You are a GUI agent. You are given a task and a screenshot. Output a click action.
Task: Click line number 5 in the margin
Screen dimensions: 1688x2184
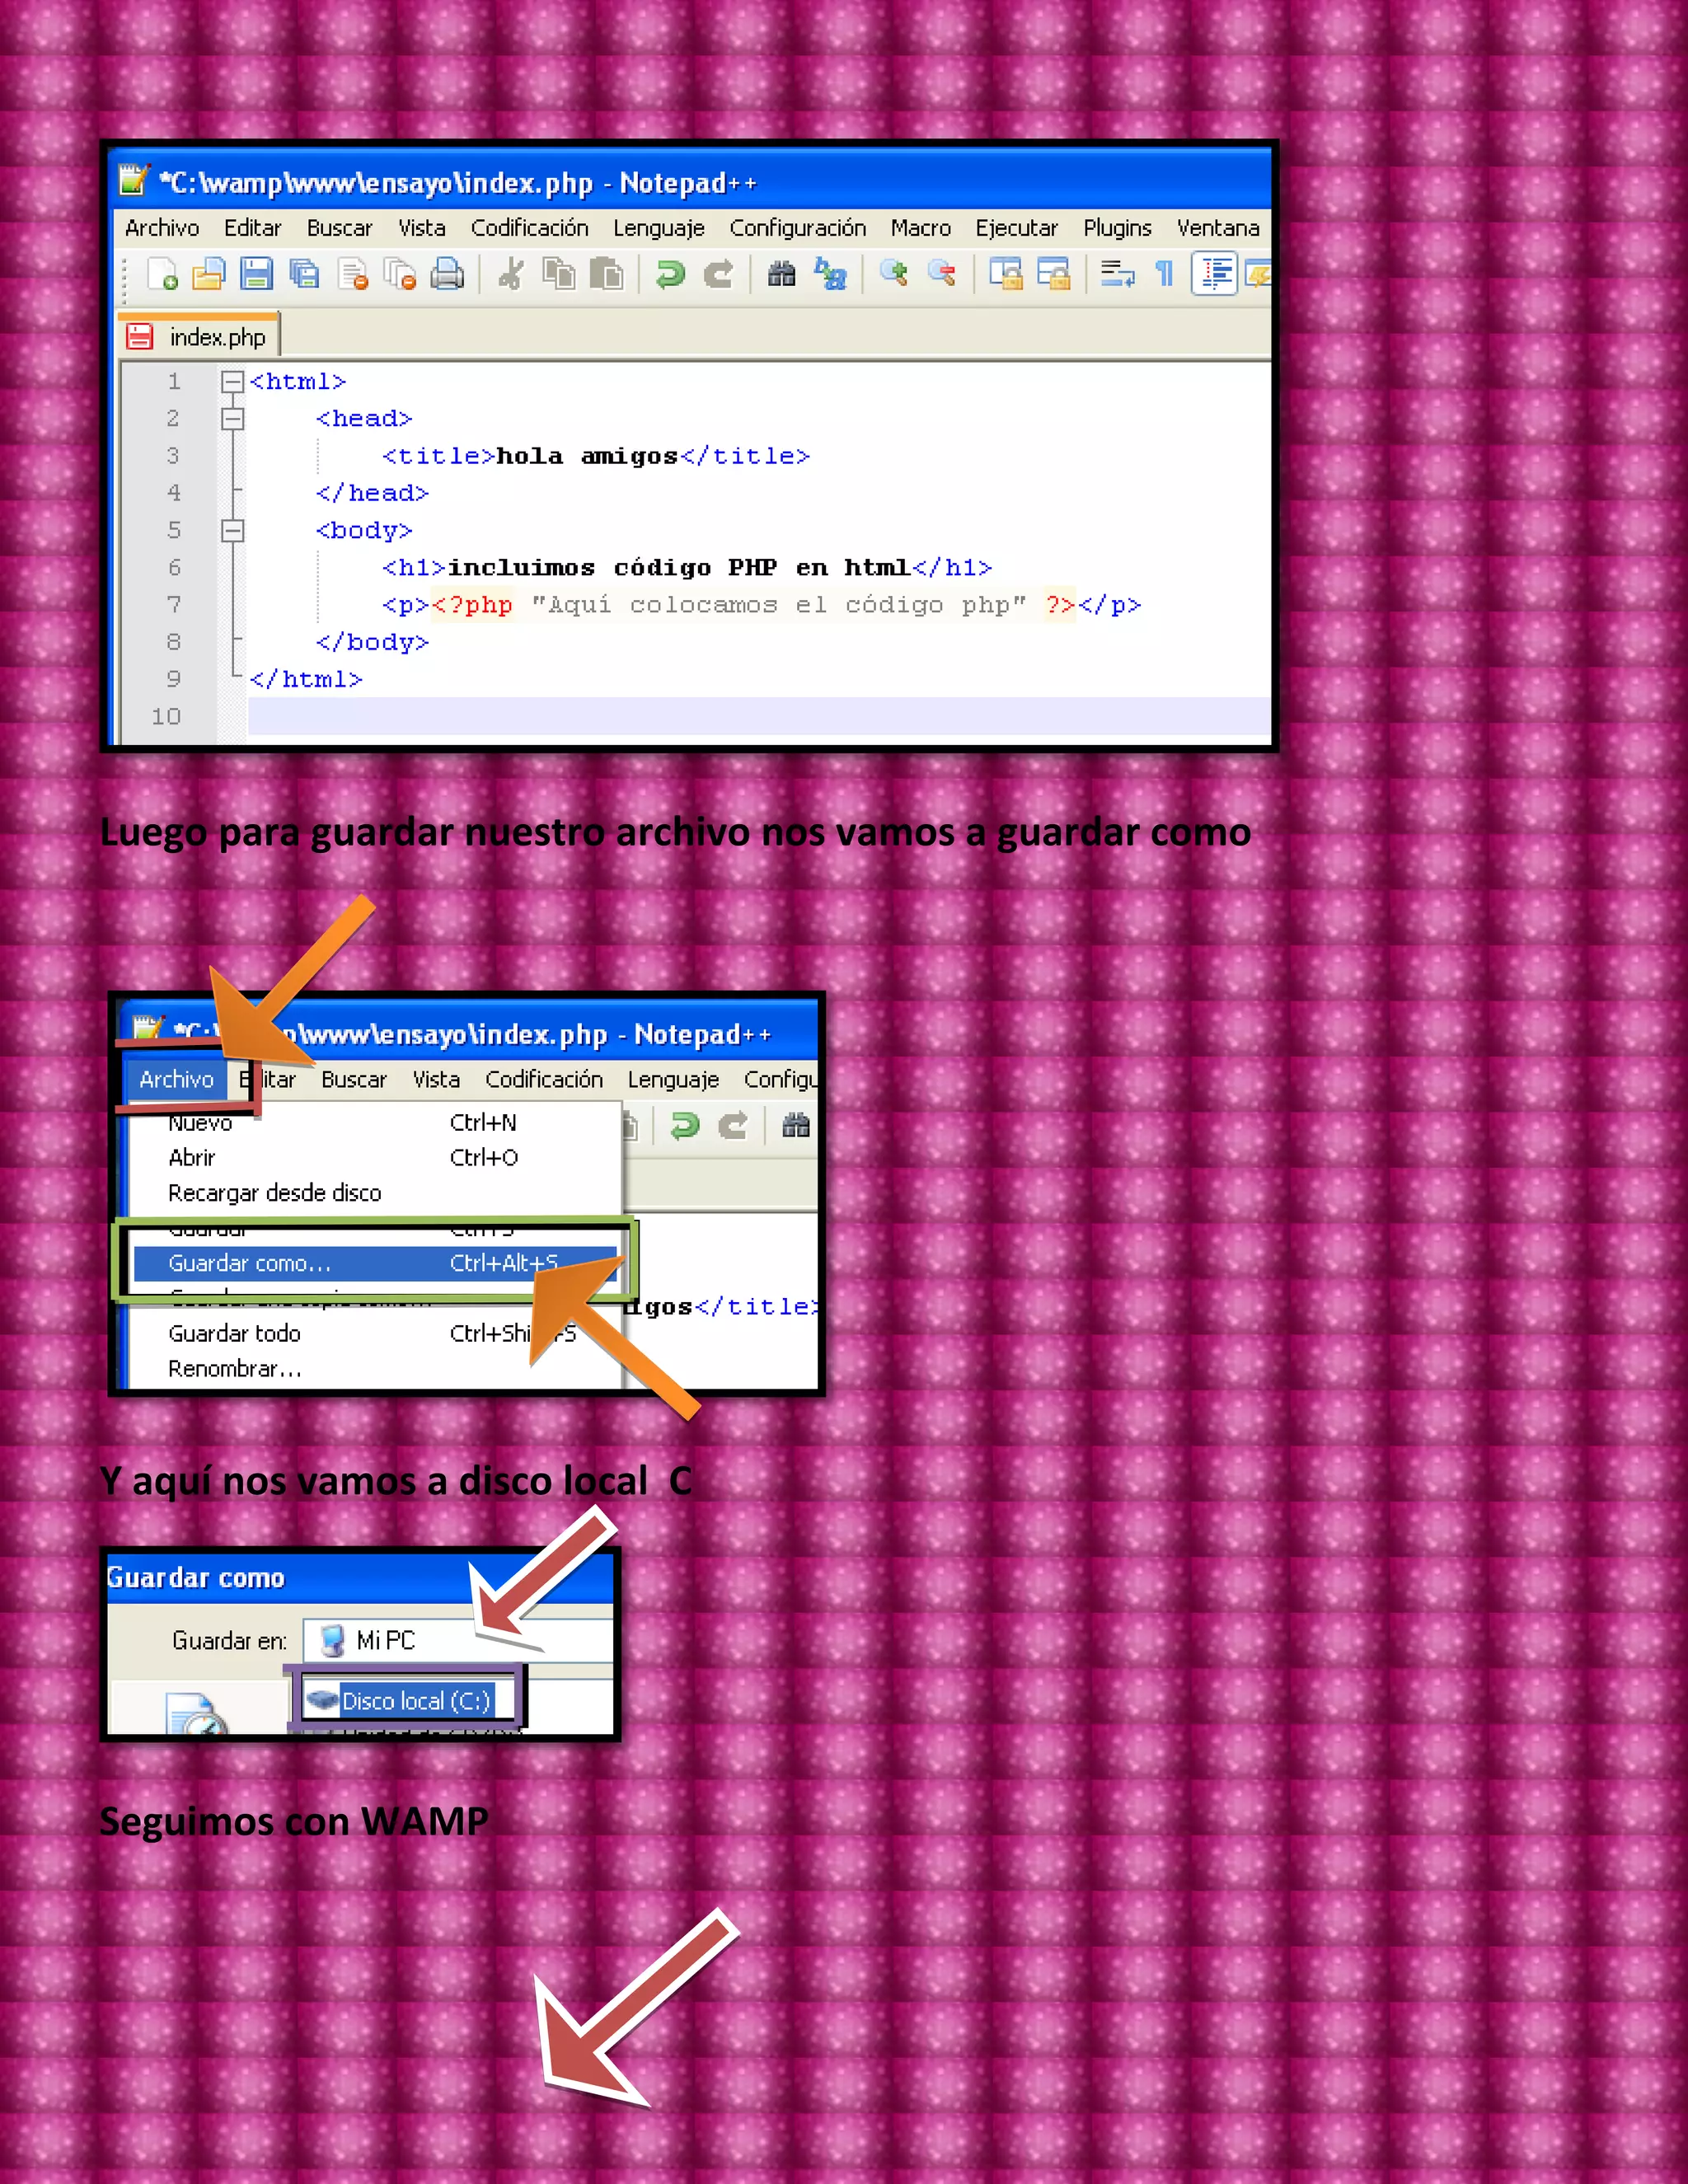[x=174, y=530]
